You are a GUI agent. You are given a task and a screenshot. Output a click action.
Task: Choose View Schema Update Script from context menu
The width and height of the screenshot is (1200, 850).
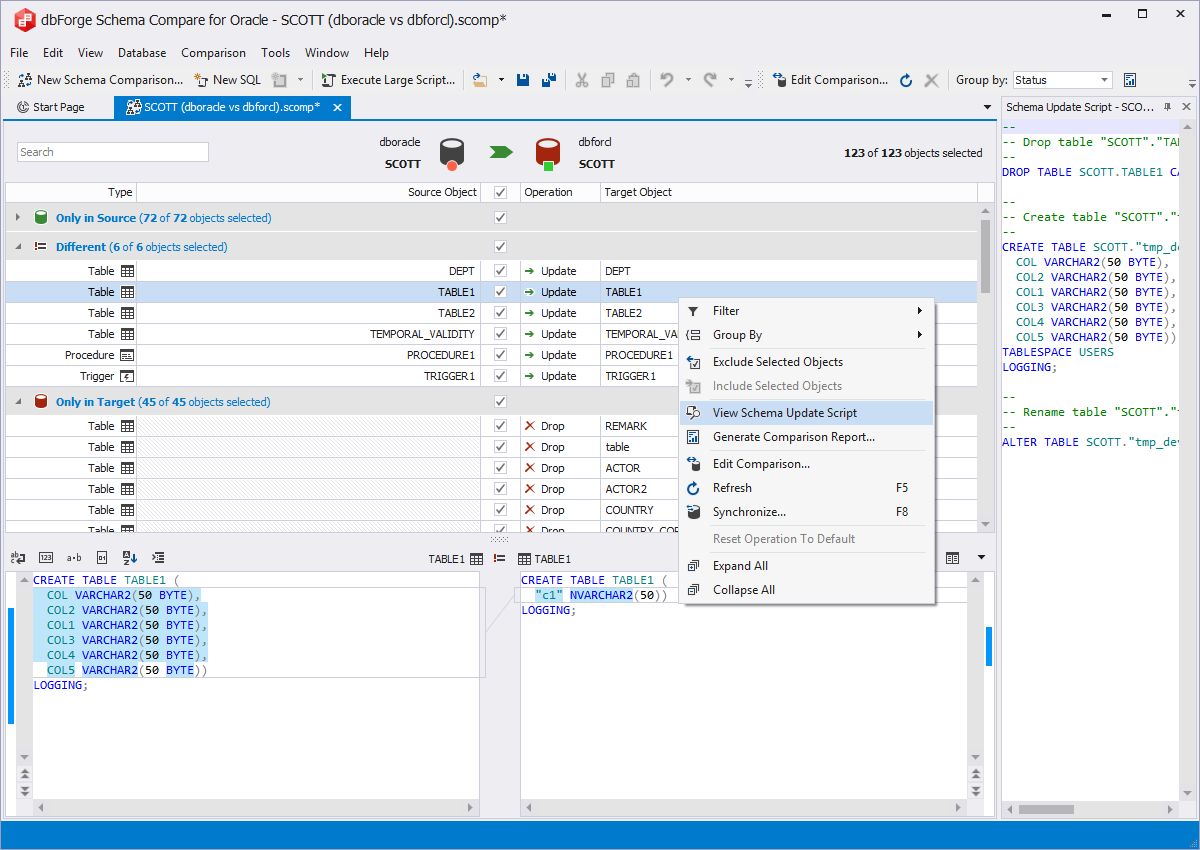coord(807,413)
